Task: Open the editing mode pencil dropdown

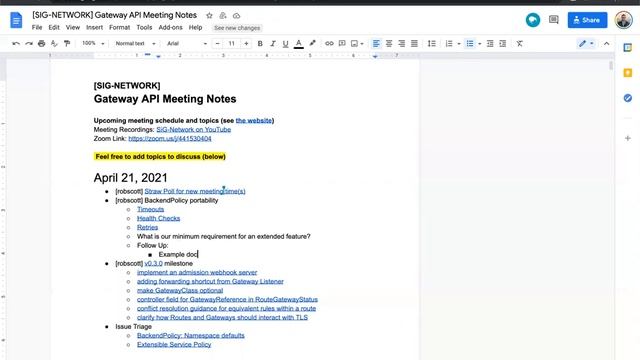Action: point(586,43)
